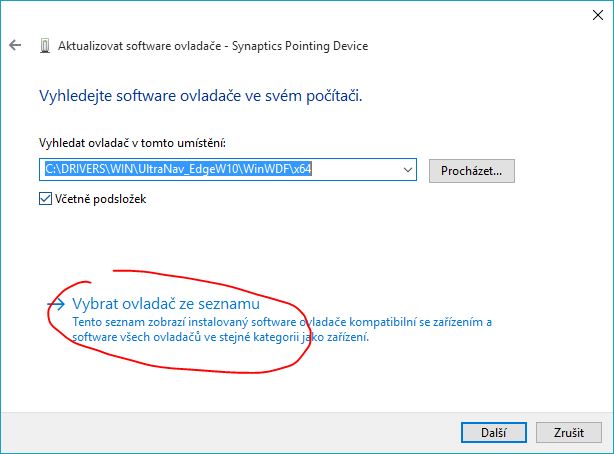Click the empty title bar area
614x454 pixels.
[300, 14]
